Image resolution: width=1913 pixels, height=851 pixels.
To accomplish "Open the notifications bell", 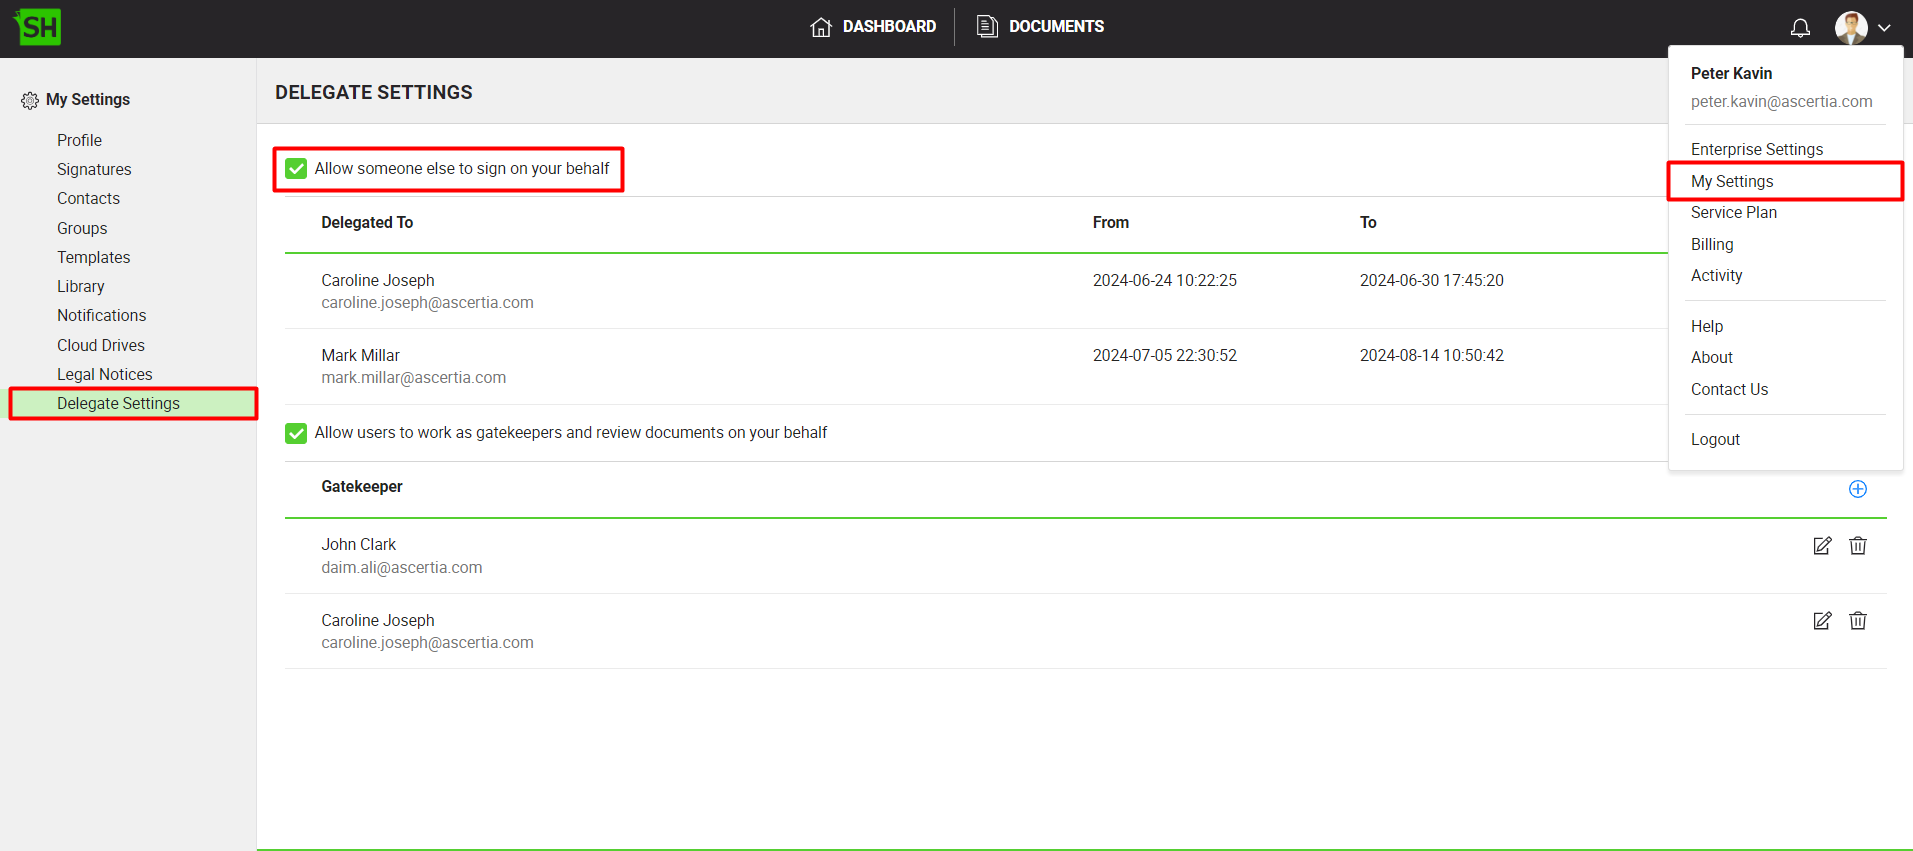I will click(x=1800, y=28).
